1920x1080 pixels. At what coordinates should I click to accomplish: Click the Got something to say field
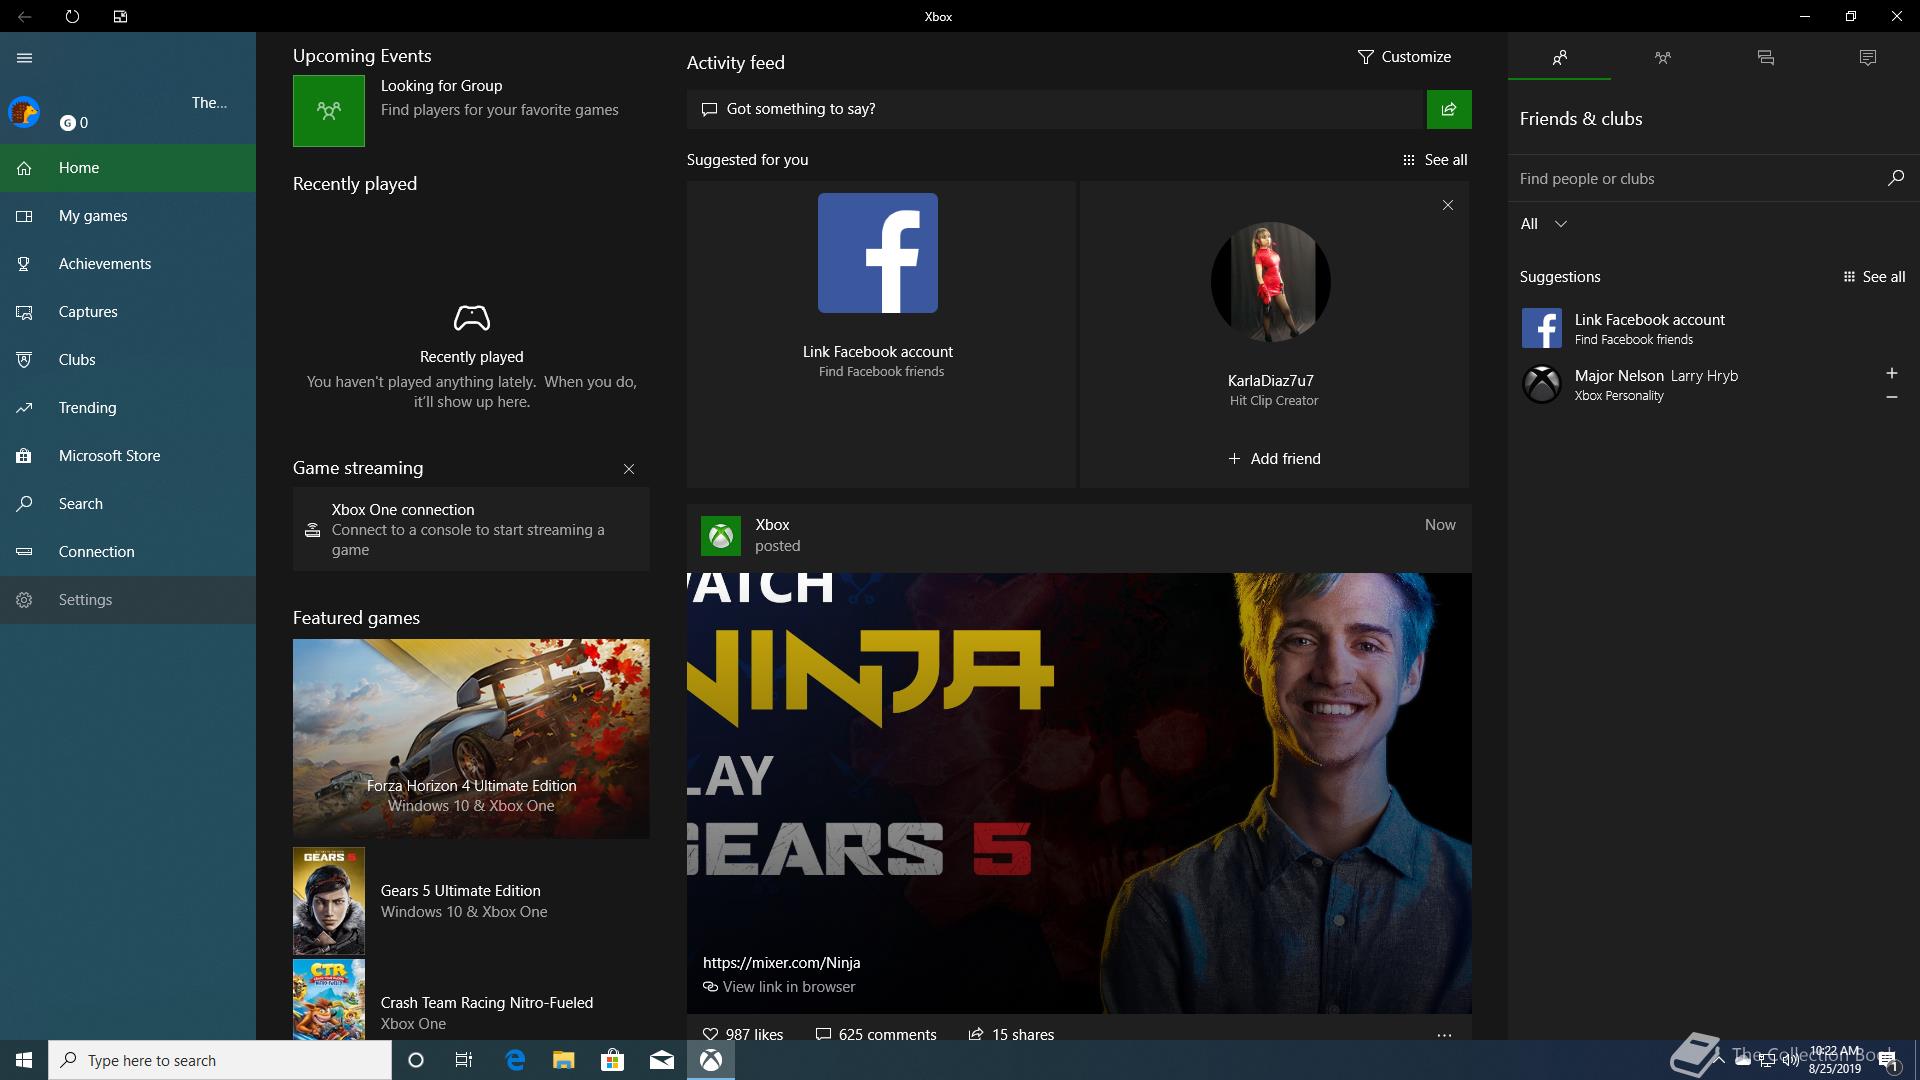click(x=1055, y=109)
